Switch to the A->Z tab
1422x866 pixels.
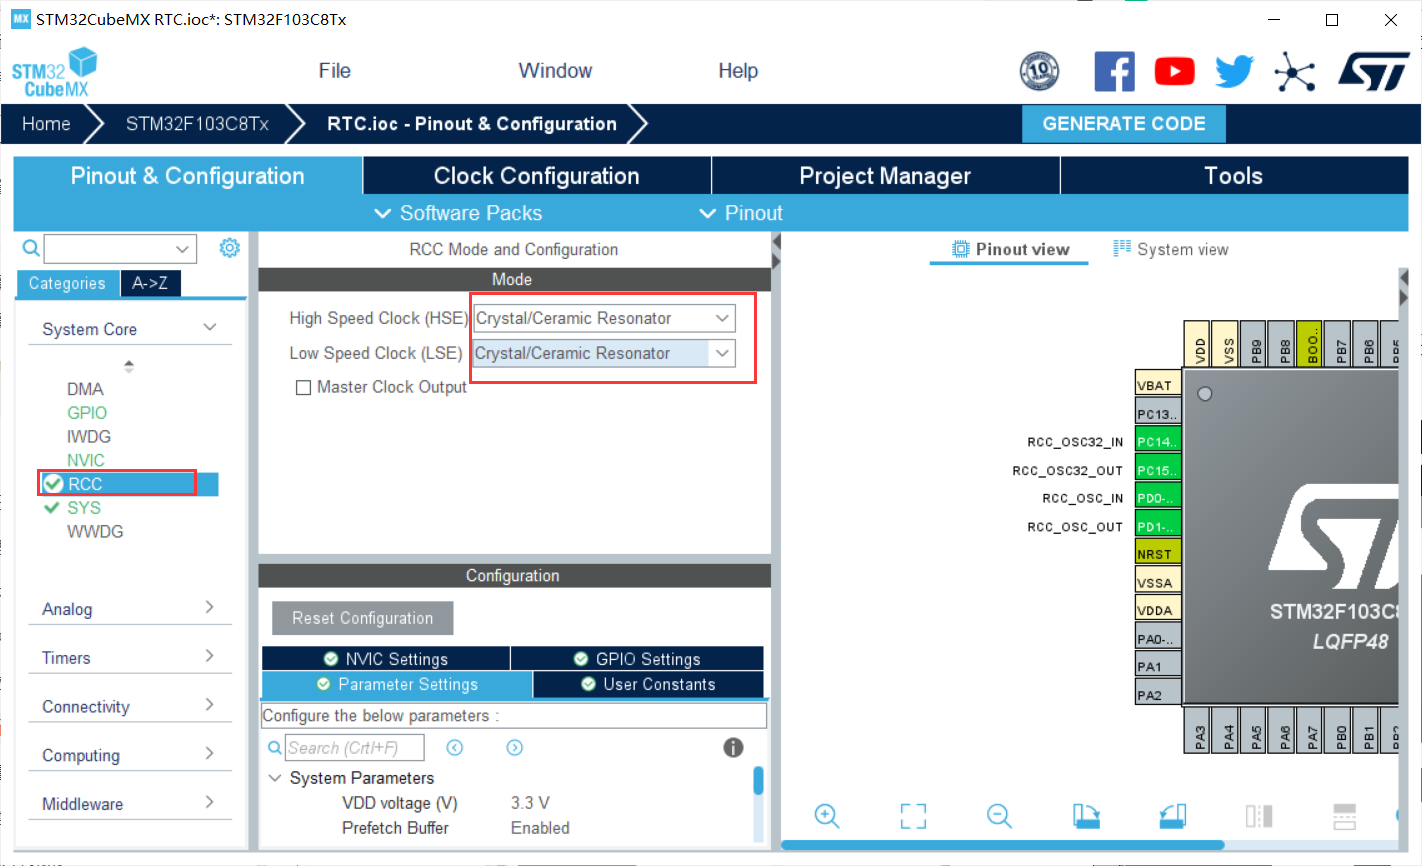[150, 283]
